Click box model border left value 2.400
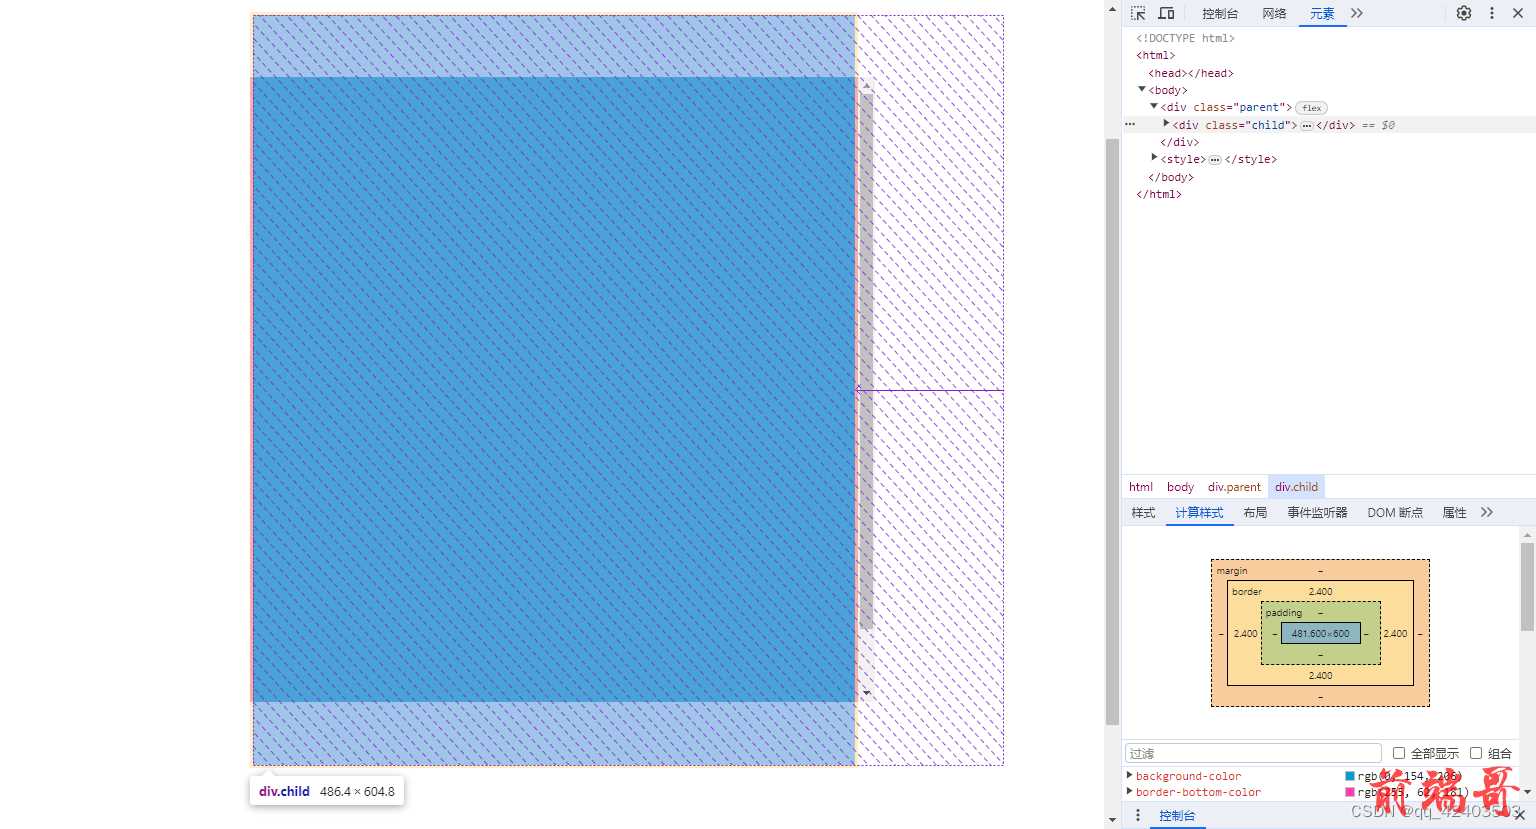 pos(1246,634)
